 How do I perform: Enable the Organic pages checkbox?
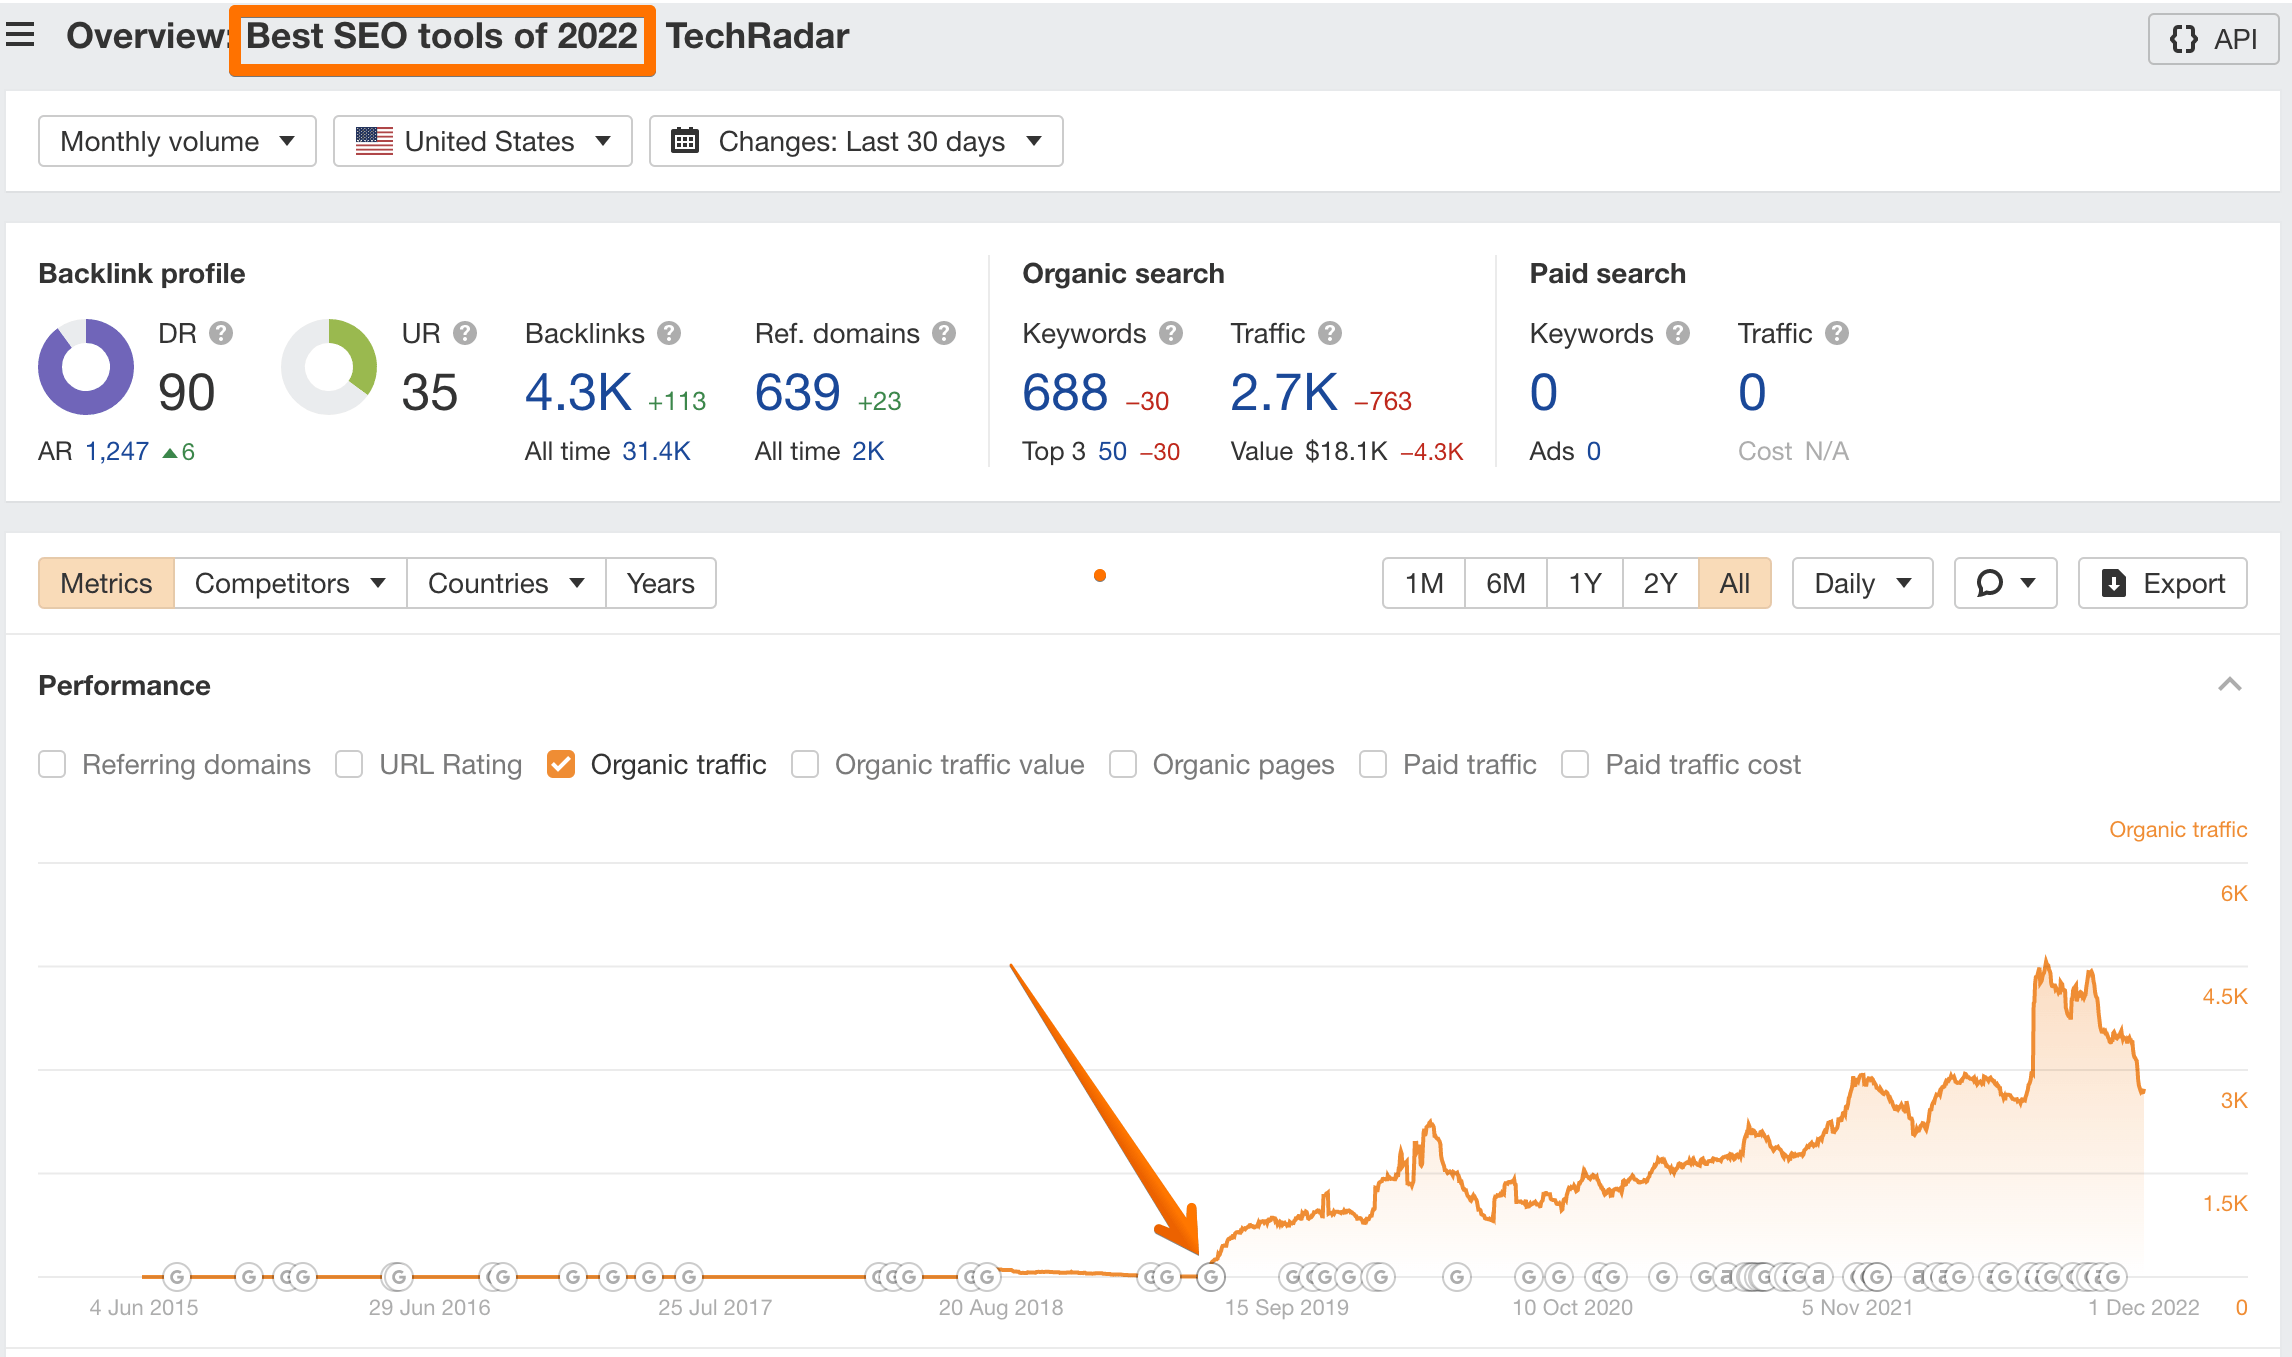[1123, 765]
